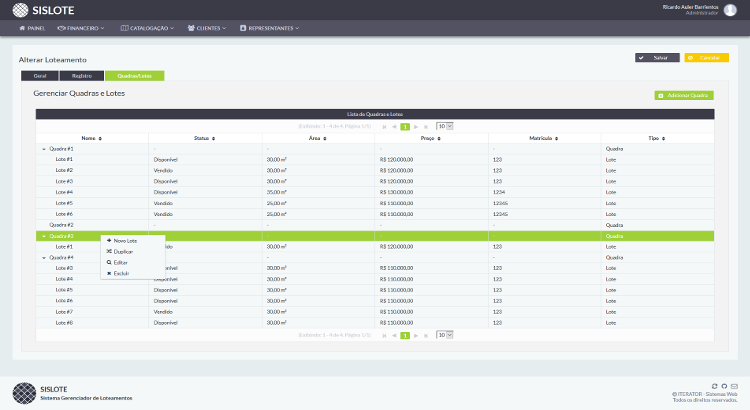Click the user name Ricardo Auler Barrientos
Screen dimensions: 750x410
click(690, 7)
